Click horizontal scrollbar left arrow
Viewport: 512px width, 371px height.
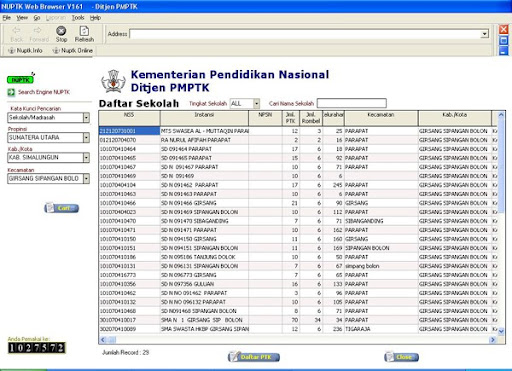point(103,340)
